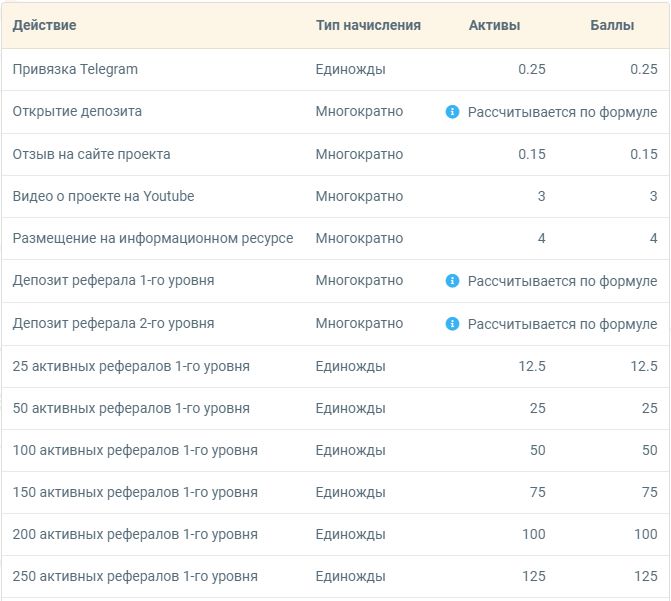The height and width of the screenshot is (601, 671).
Task: Select Видео о проекте на Youtube row
Action: (x=336, y=196)
